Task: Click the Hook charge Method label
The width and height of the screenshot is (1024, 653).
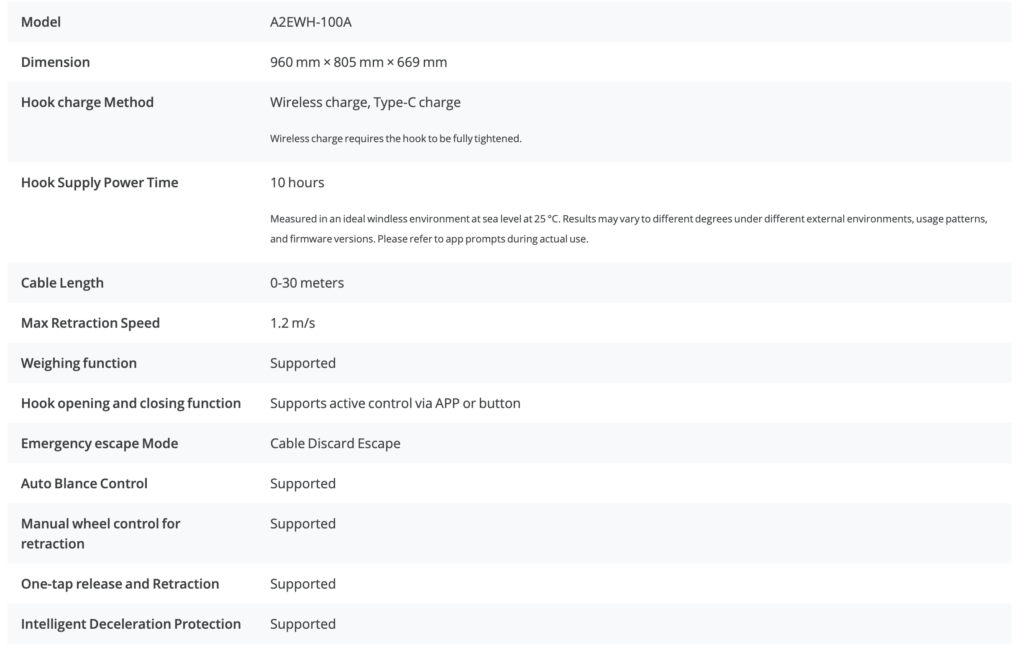Action: coord(87,102)
